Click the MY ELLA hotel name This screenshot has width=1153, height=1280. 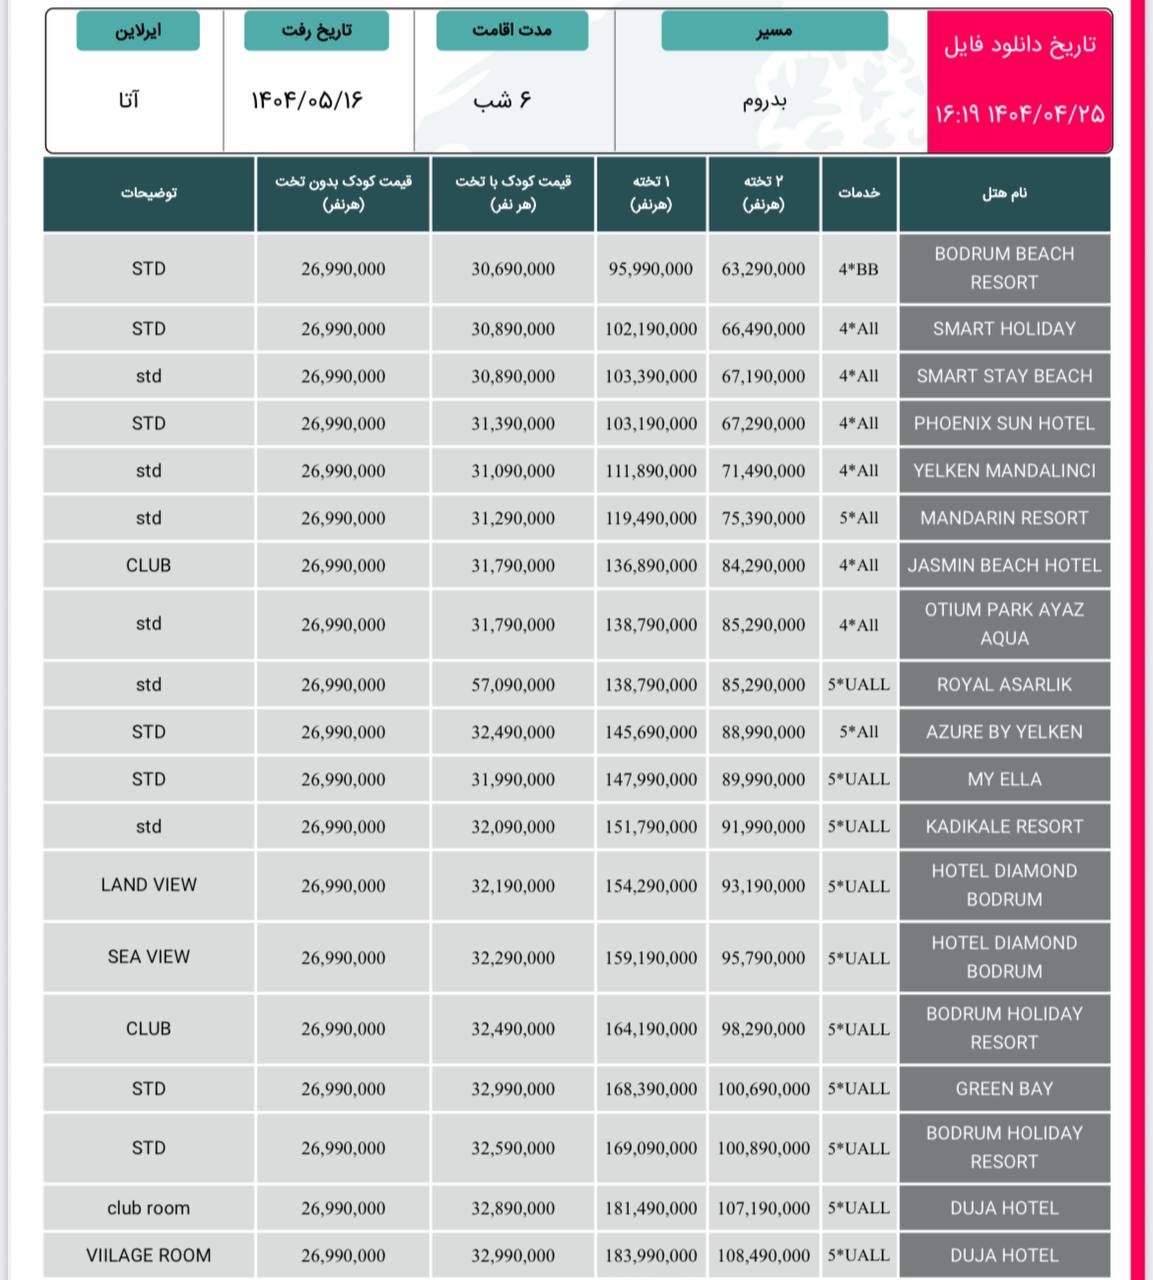1004,780
